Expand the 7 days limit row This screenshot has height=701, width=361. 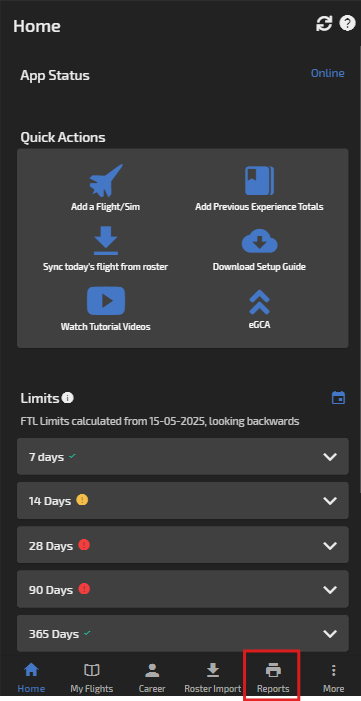183,456
